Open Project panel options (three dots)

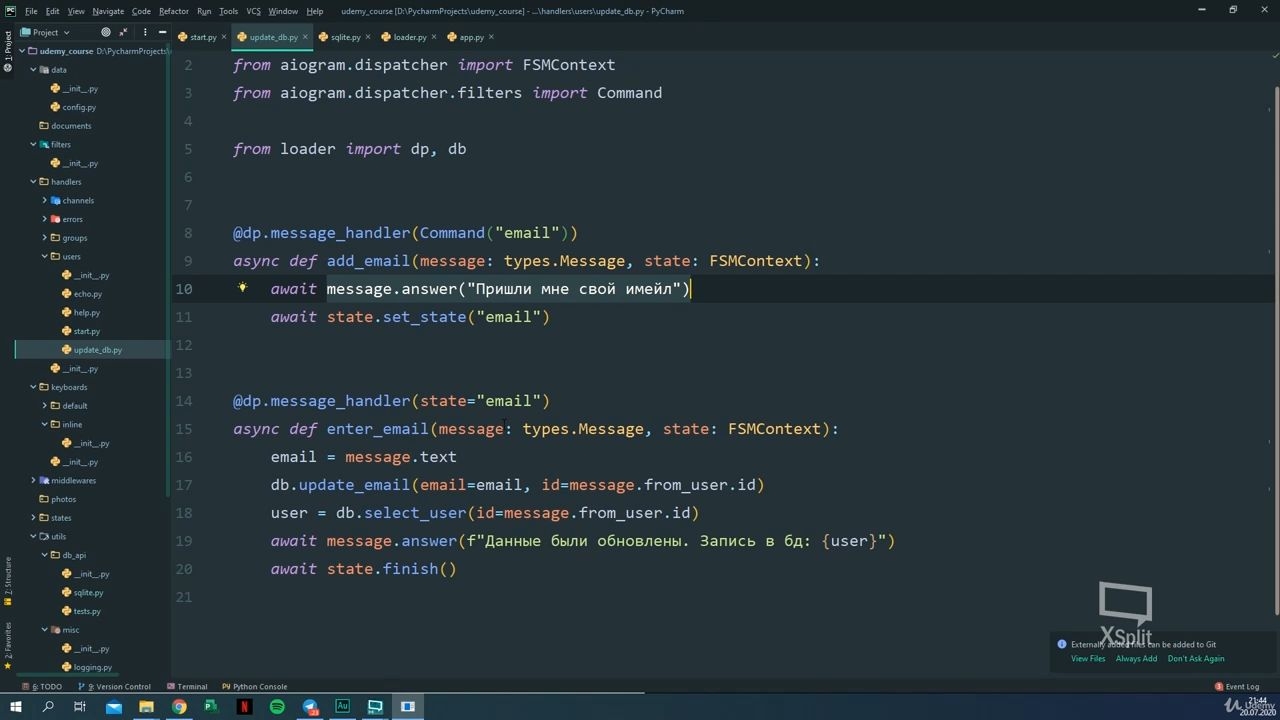coord(145,32)
